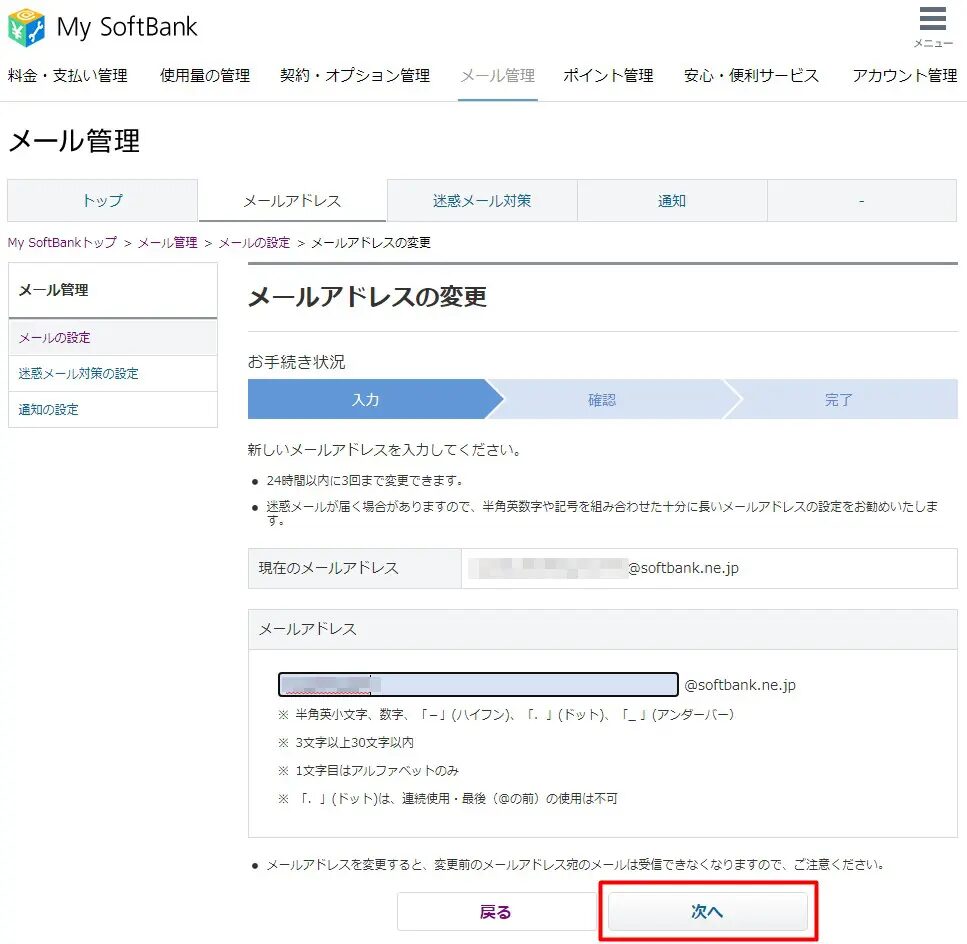Switch to the メールアドレス tab
Screen dimensions: 967x944
pos(292,201)
